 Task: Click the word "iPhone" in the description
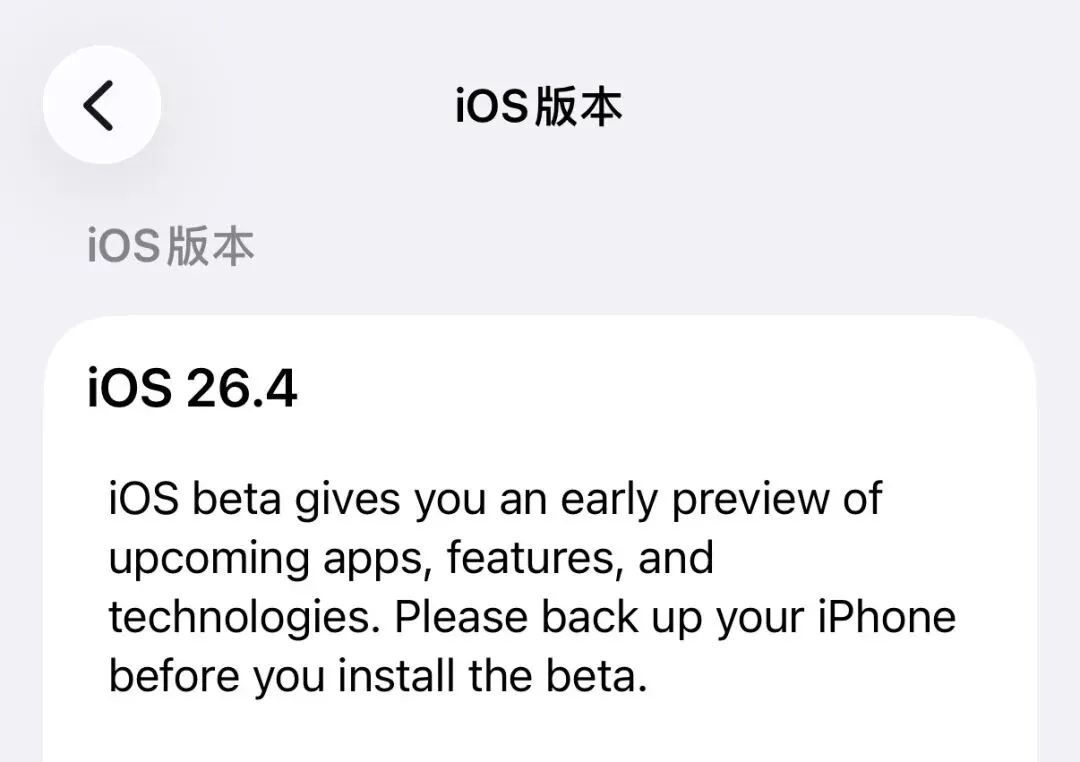[x=887, y=617]
